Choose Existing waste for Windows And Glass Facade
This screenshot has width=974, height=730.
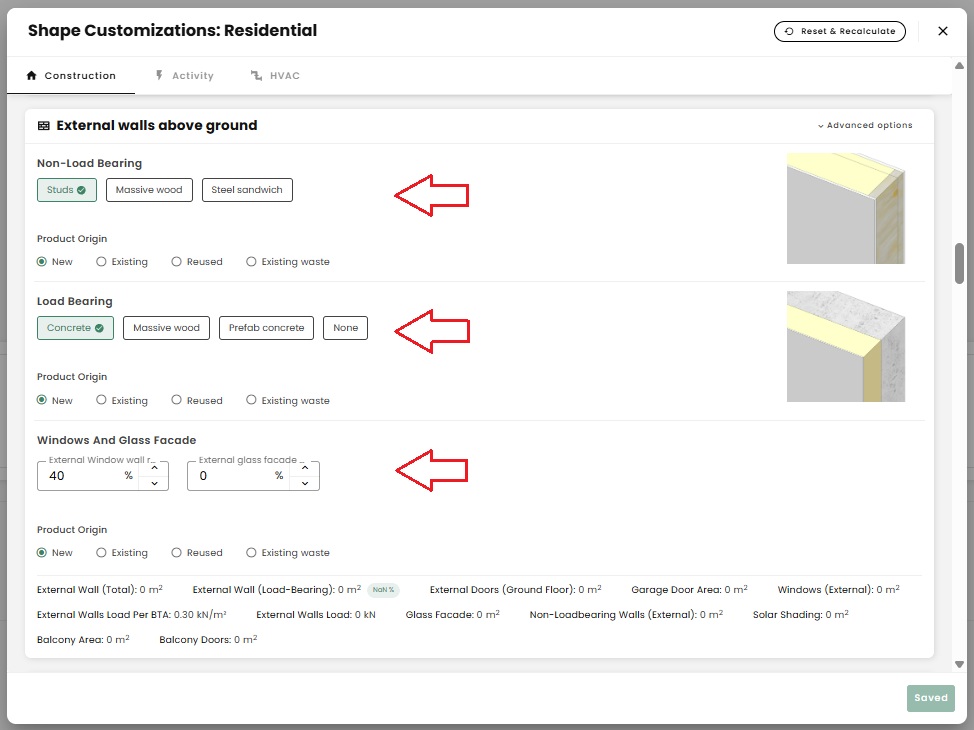[252, 553]
